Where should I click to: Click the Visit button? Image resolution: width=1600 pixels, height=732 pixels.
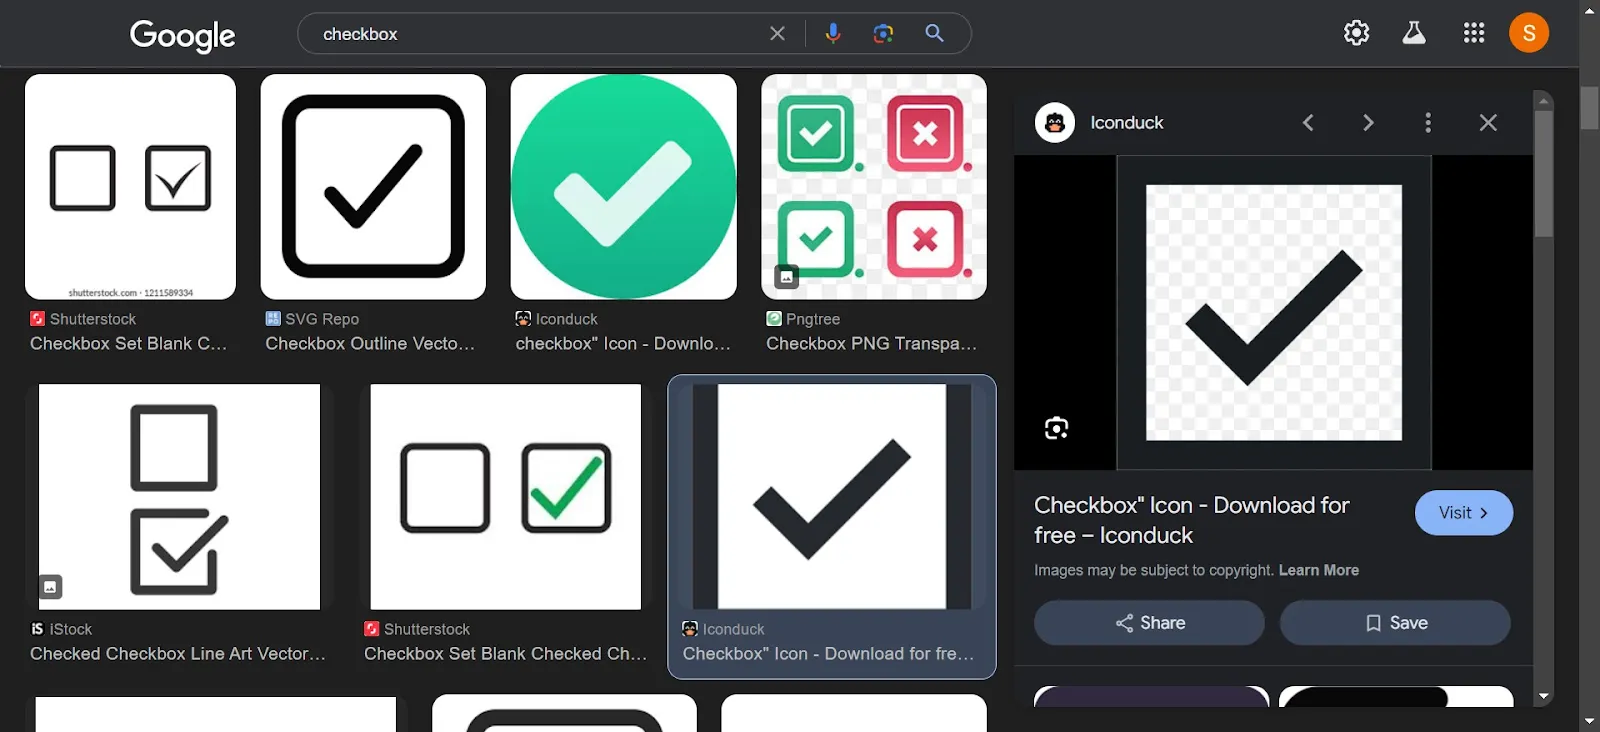click(1463, 513)
